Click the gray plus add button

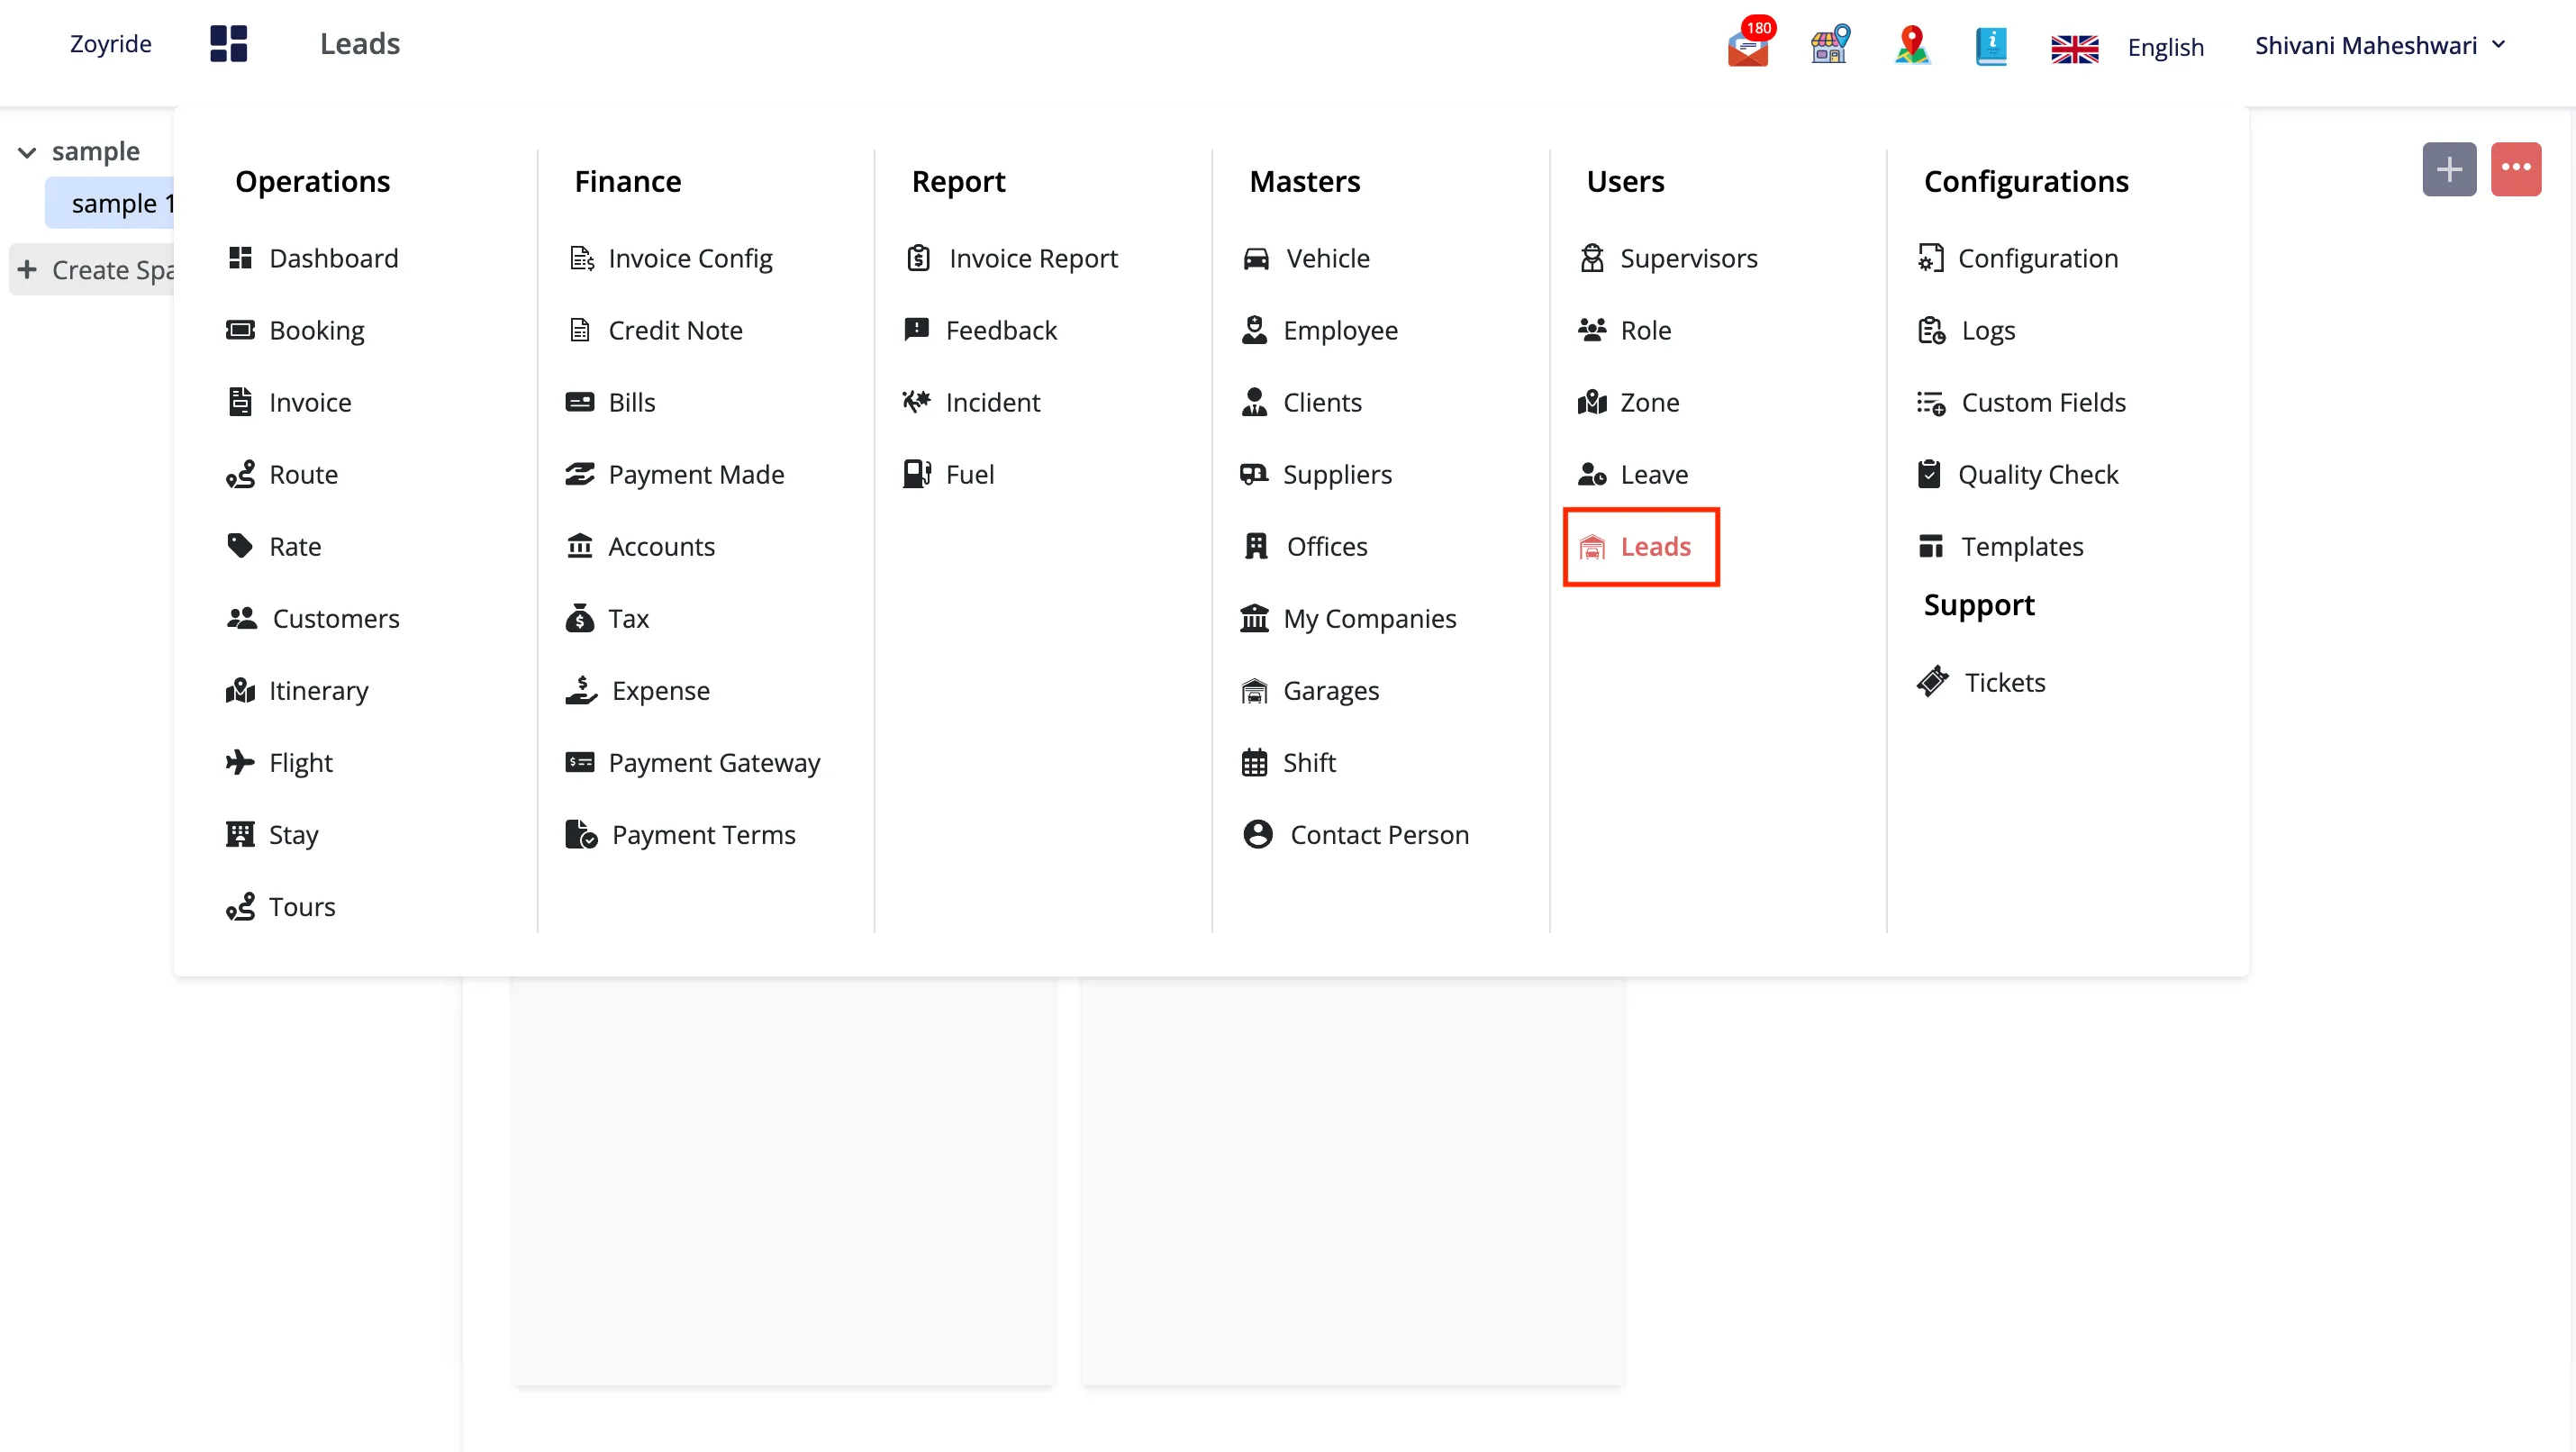[2449, 169]
